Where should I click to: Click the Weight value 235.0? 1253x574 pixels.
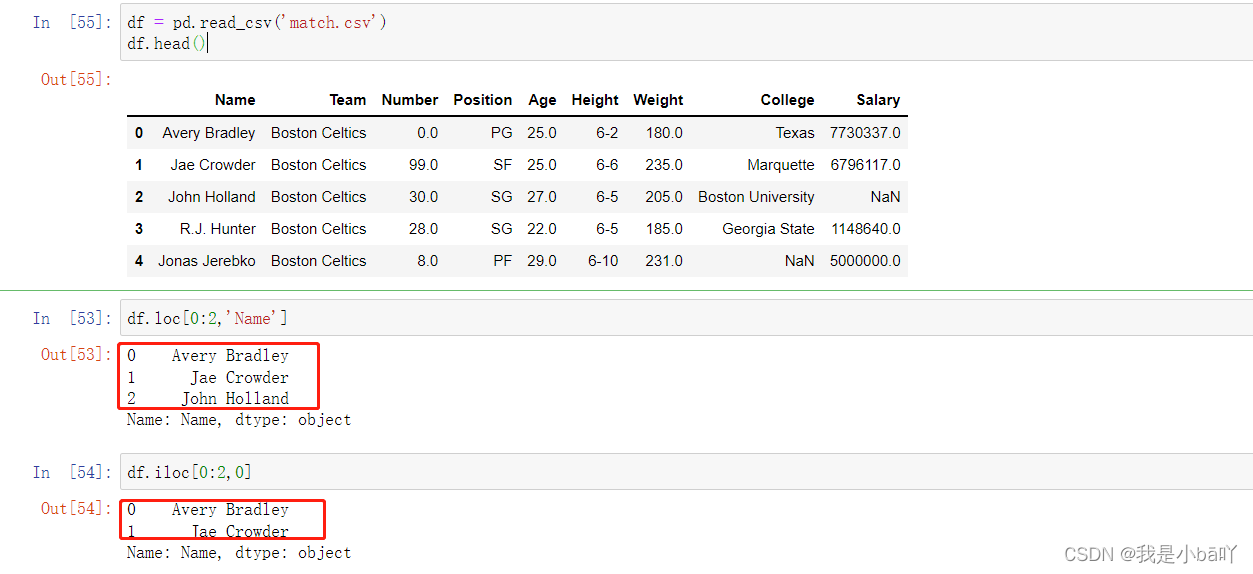(x=664, y=165)
